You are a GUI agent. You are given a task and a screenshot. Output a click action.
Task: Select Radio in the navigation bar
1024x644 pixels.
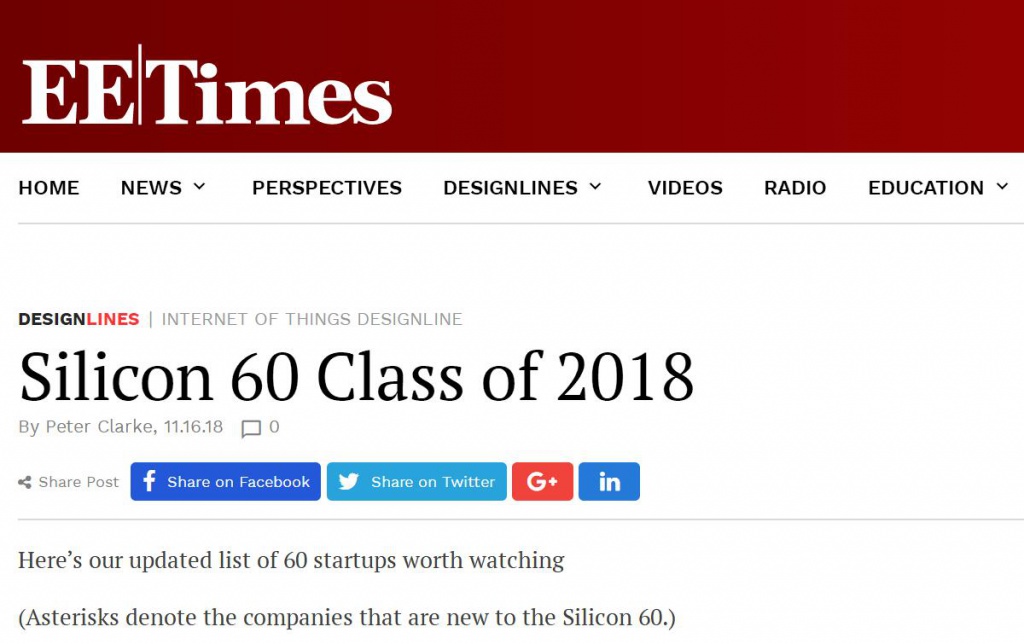coord(795,188)
